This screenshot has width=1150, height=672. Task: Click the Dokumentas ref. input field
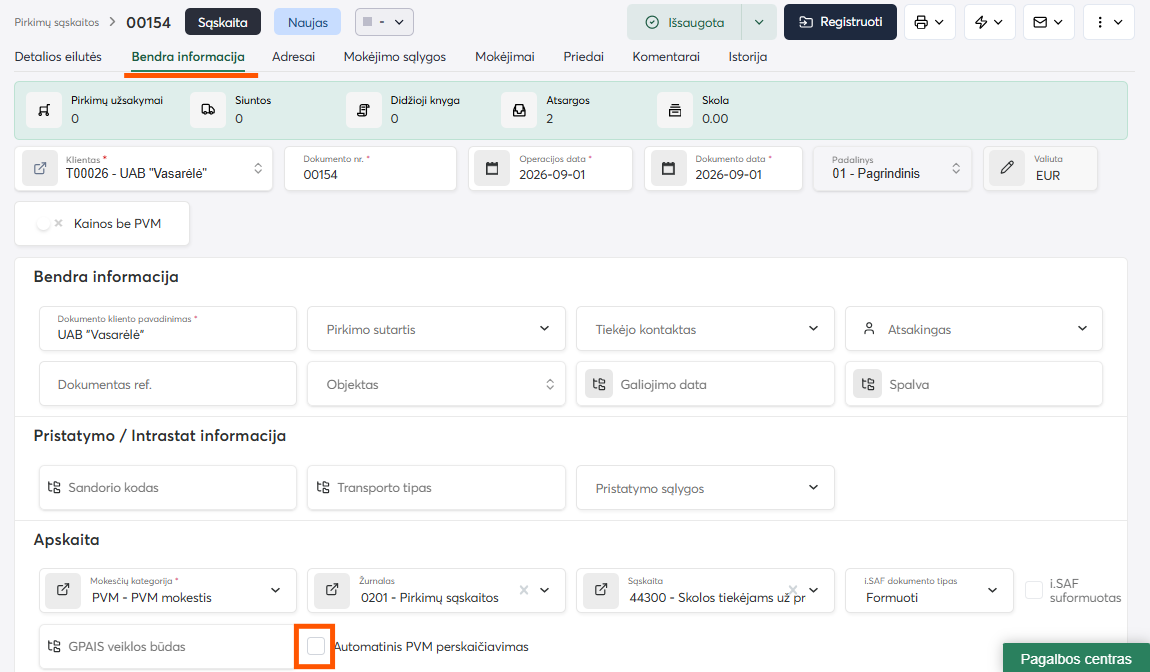(168, 384)
